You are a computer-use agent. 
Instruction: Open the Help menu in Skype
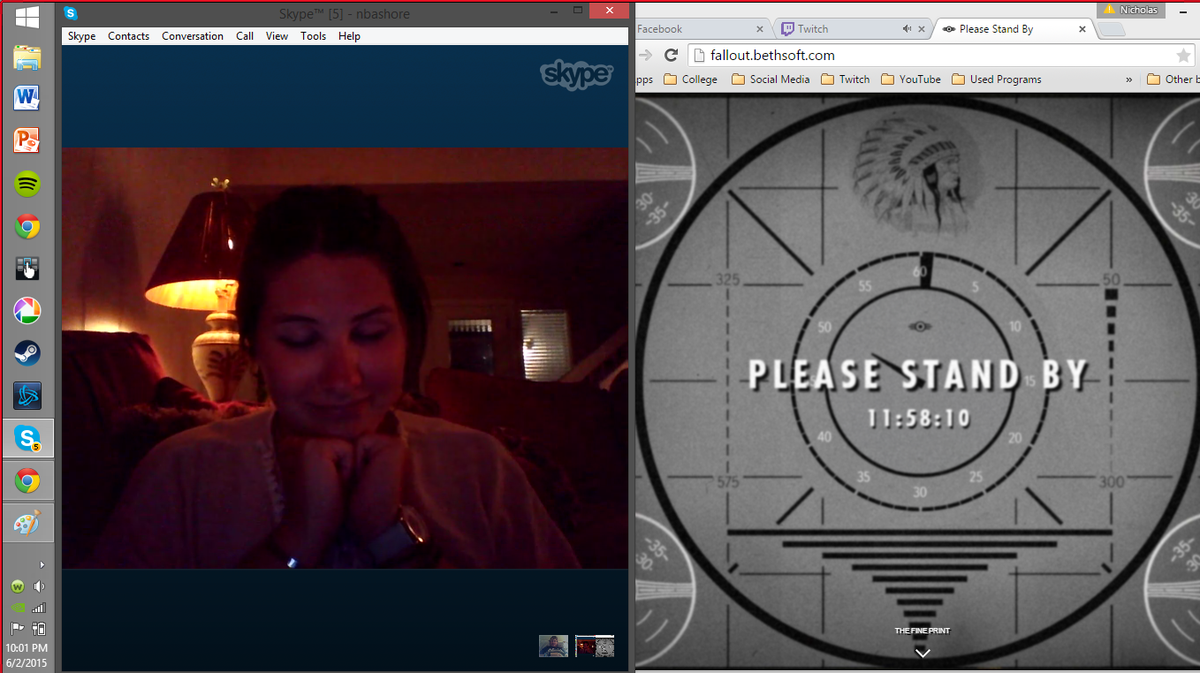click(349, 36)
